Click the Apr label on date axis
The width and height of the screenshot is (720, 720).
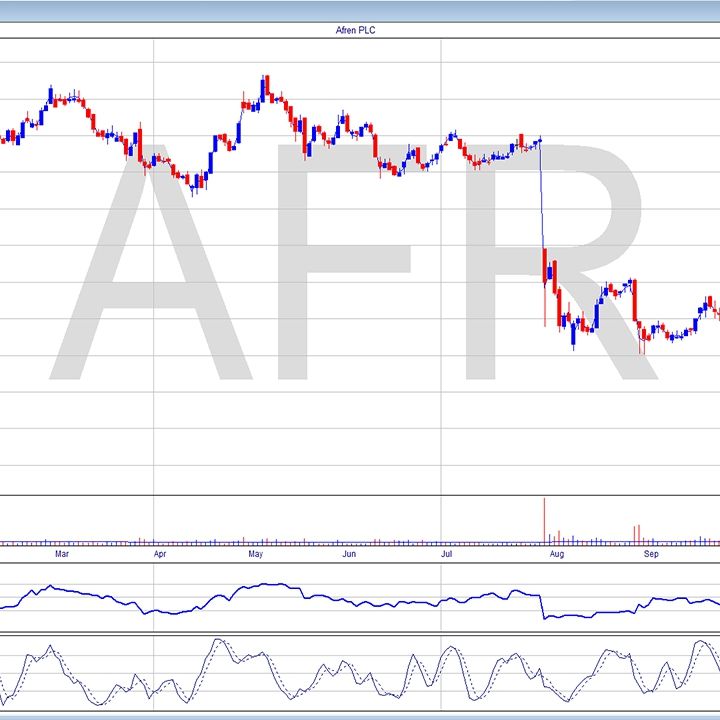[160, 552]
